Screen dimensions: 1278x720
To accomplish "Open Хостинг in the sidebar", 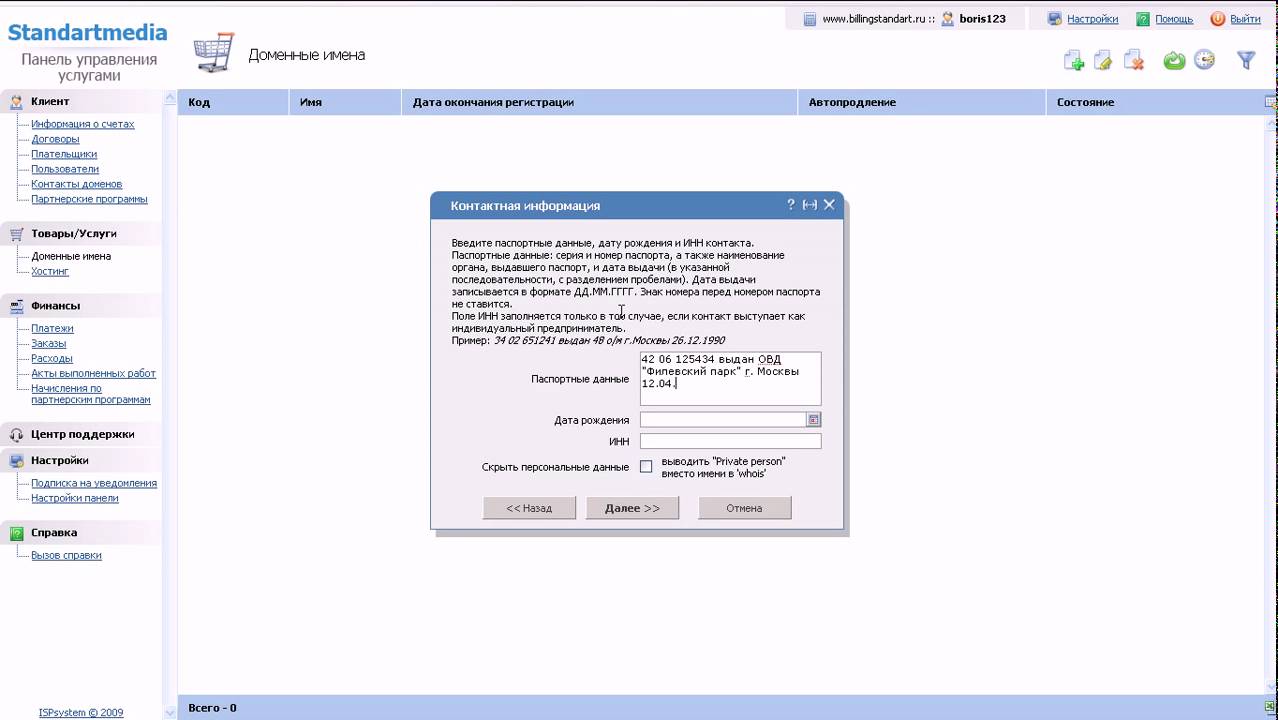I will (x=50, y=271).
